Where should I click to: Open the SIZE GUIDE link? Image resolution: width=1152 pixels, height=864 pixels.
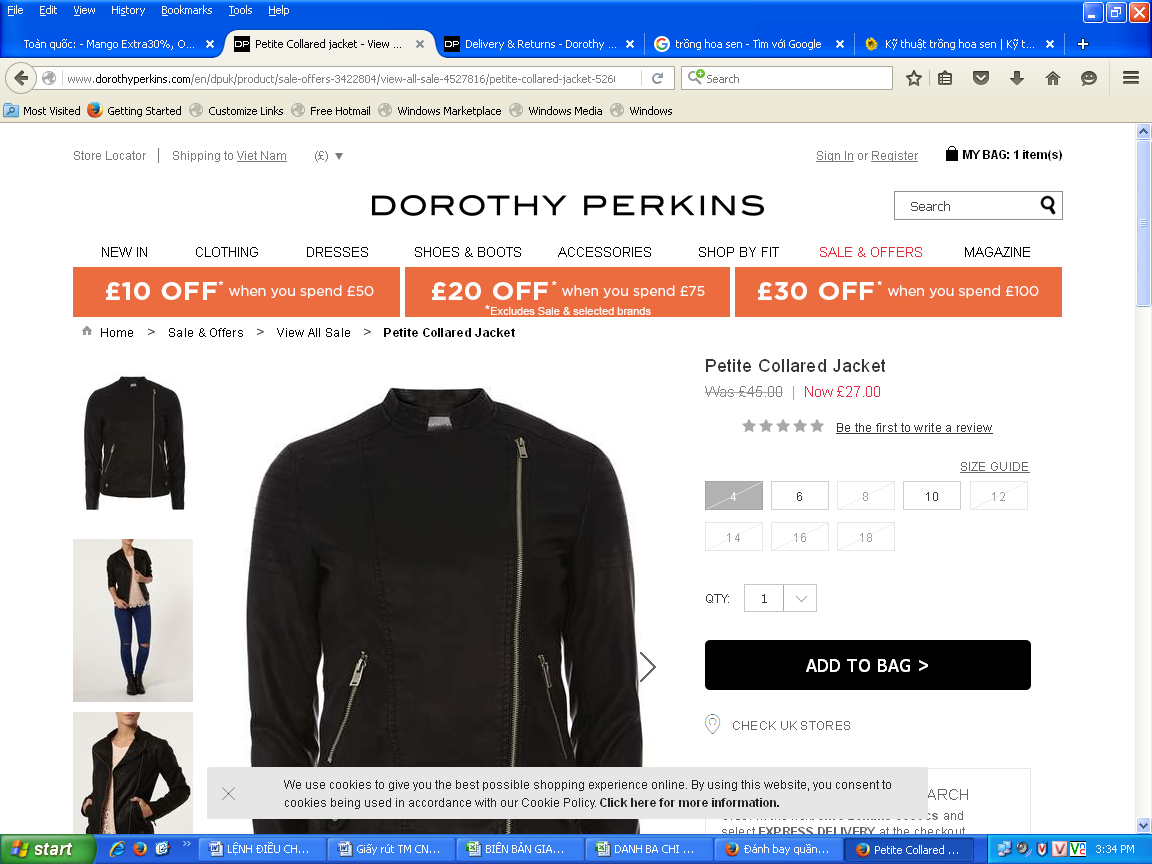994,467
